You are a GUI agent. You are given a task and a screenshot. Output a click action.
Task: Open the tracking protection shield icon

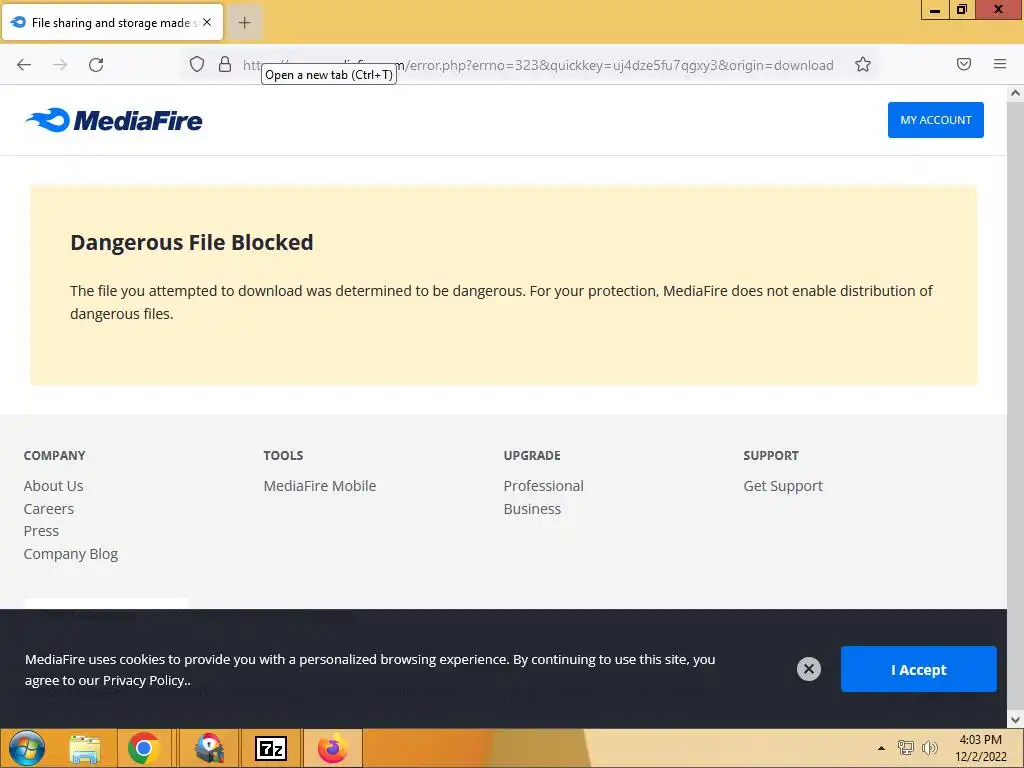pos(197,64)
